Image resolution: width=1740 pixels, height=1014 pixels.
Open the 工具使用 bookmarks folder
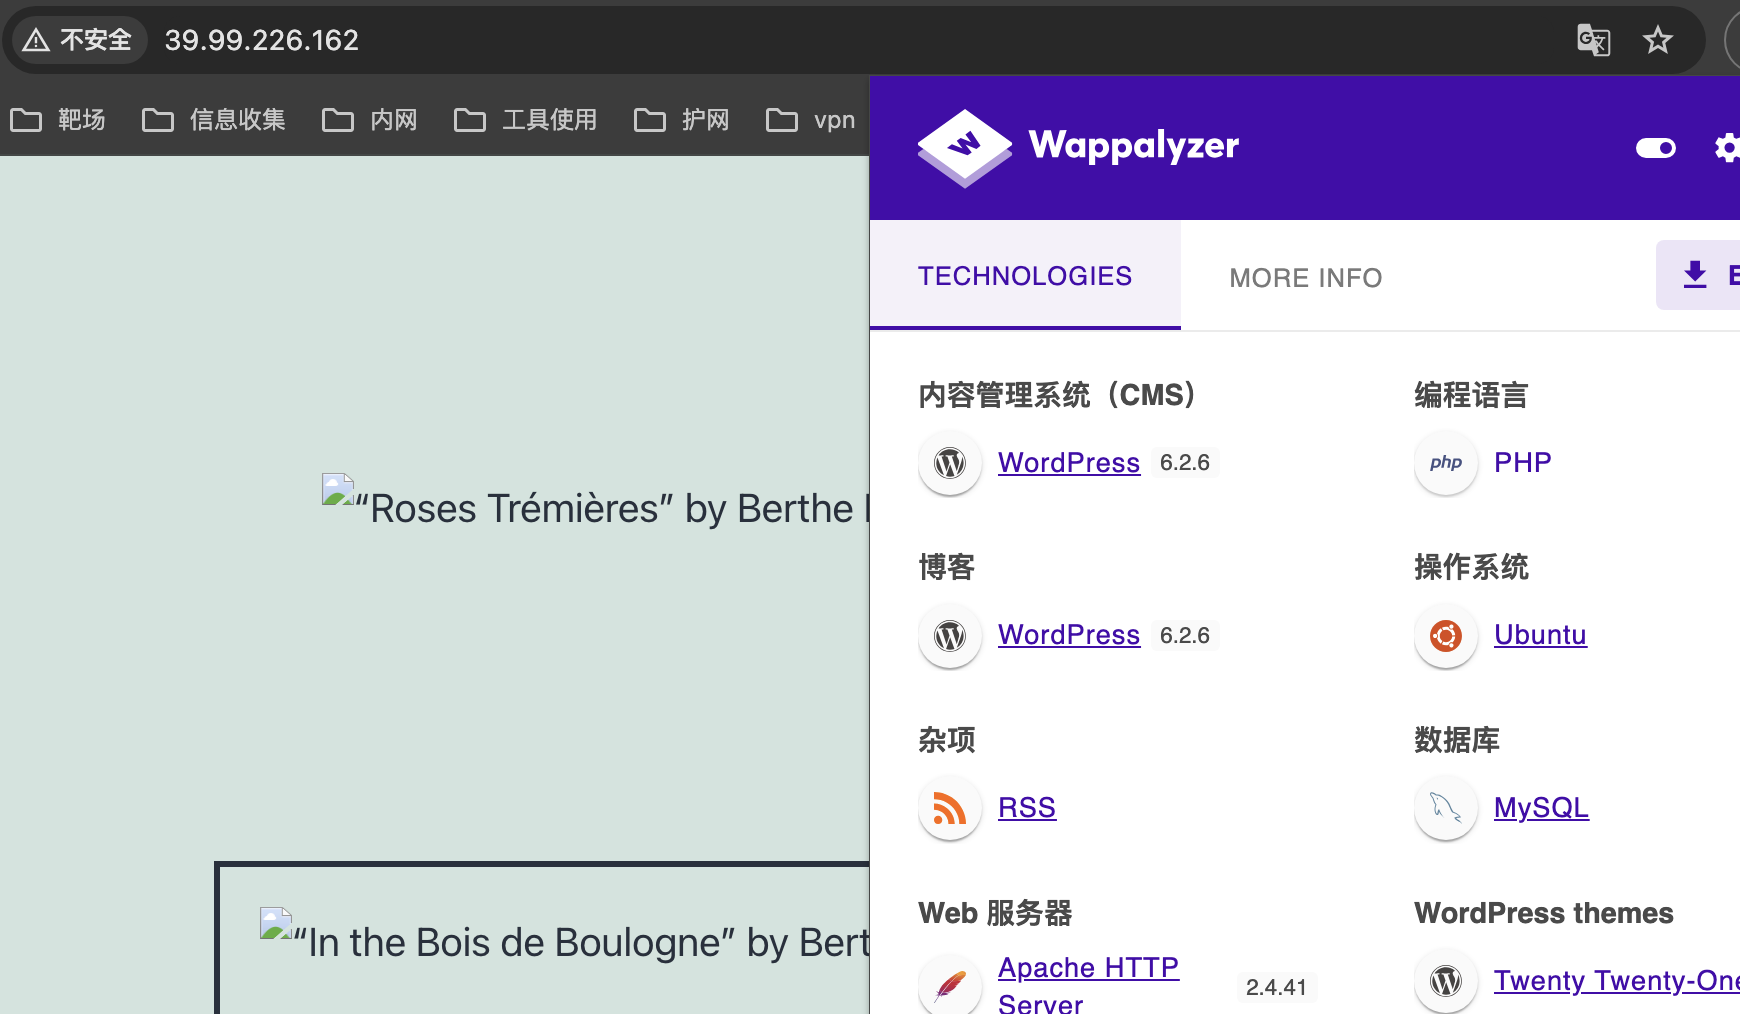click(526, 120)
